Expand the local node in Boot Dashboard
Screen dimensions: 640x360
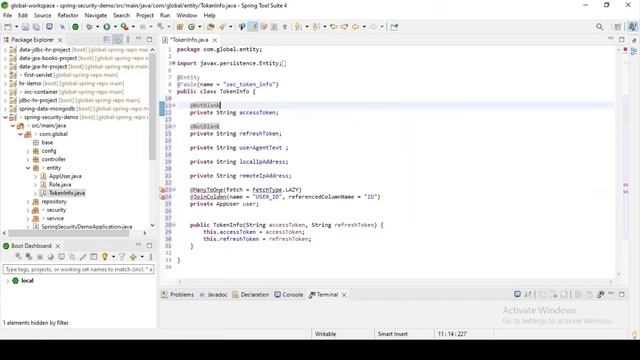8,281
